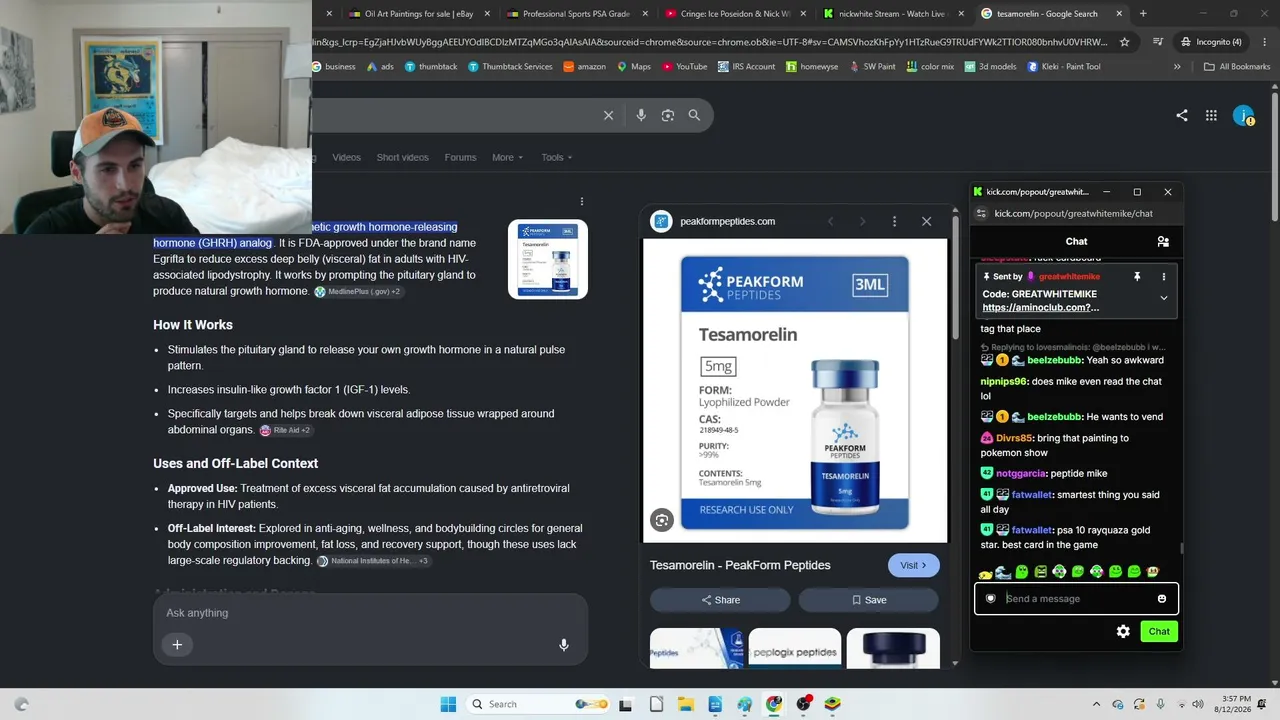Open the Google apps grid
Screen dimensions: 1280x720
pyautogui.click(x=1211, y=115)
